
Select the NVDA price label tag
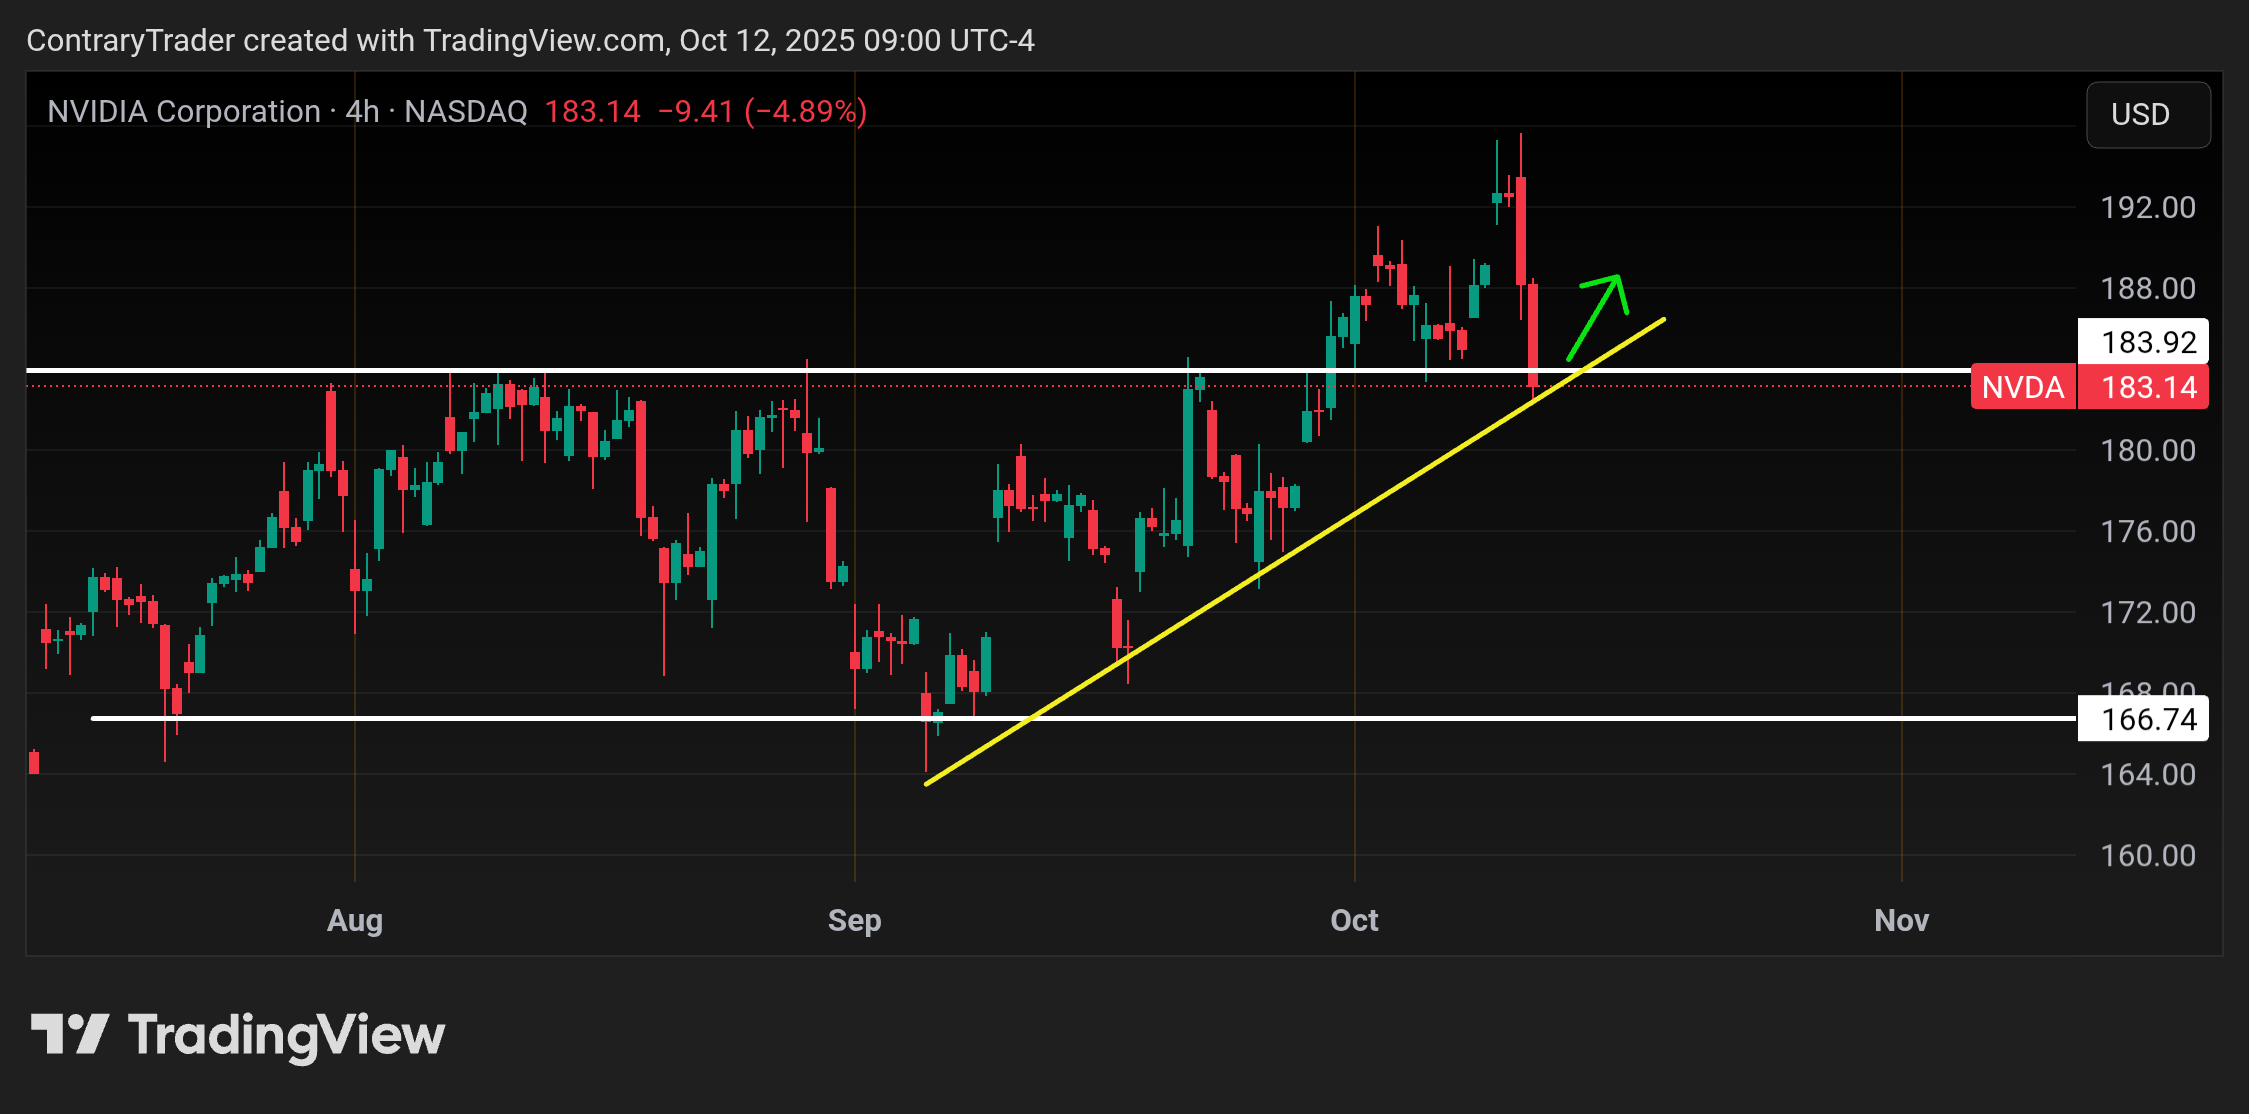pyautogui.click(x=2023, y=387)
